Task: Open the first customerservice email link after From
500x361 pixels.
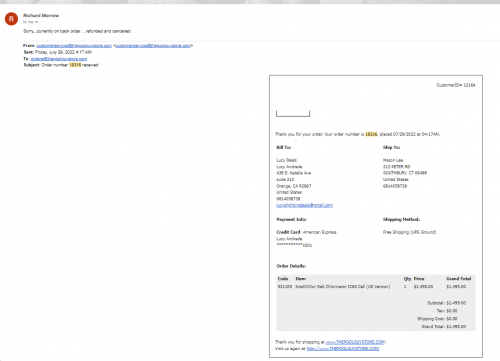Action: (x=74, y=46)
